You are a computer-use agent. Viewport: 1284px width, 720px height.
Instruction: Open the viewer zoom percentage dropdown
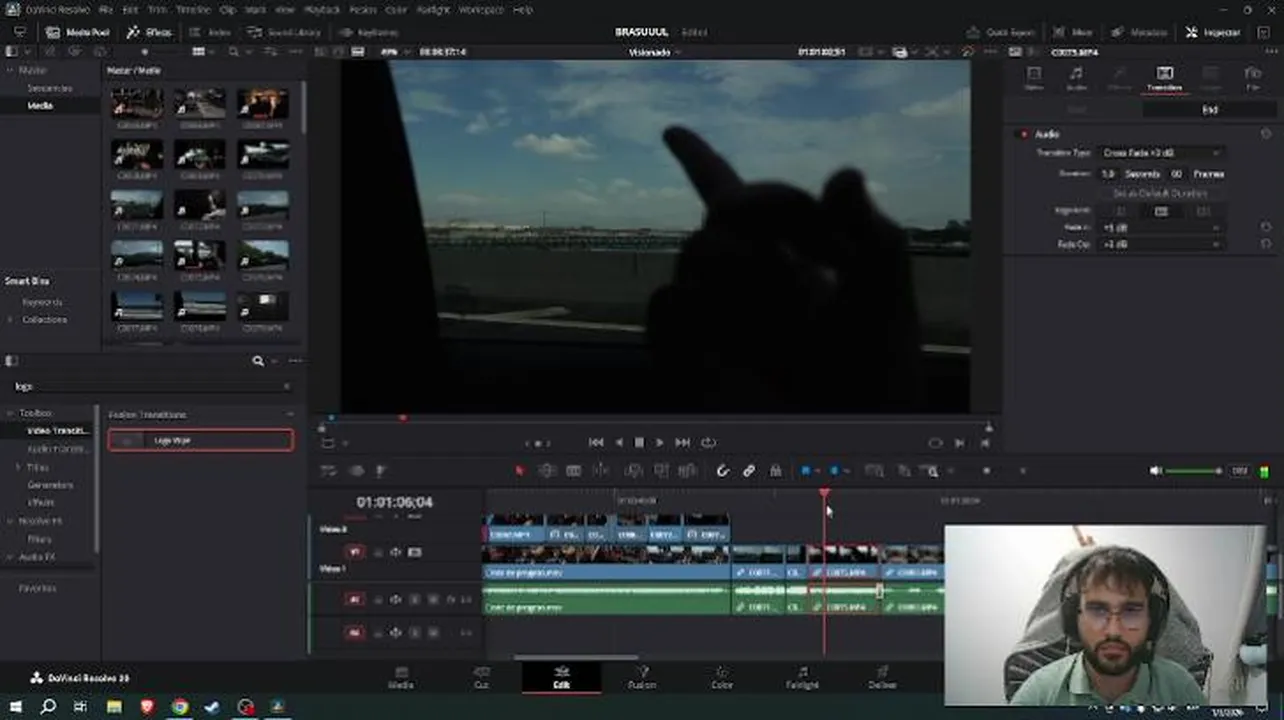pyautogui.click(x=394, y=52)
